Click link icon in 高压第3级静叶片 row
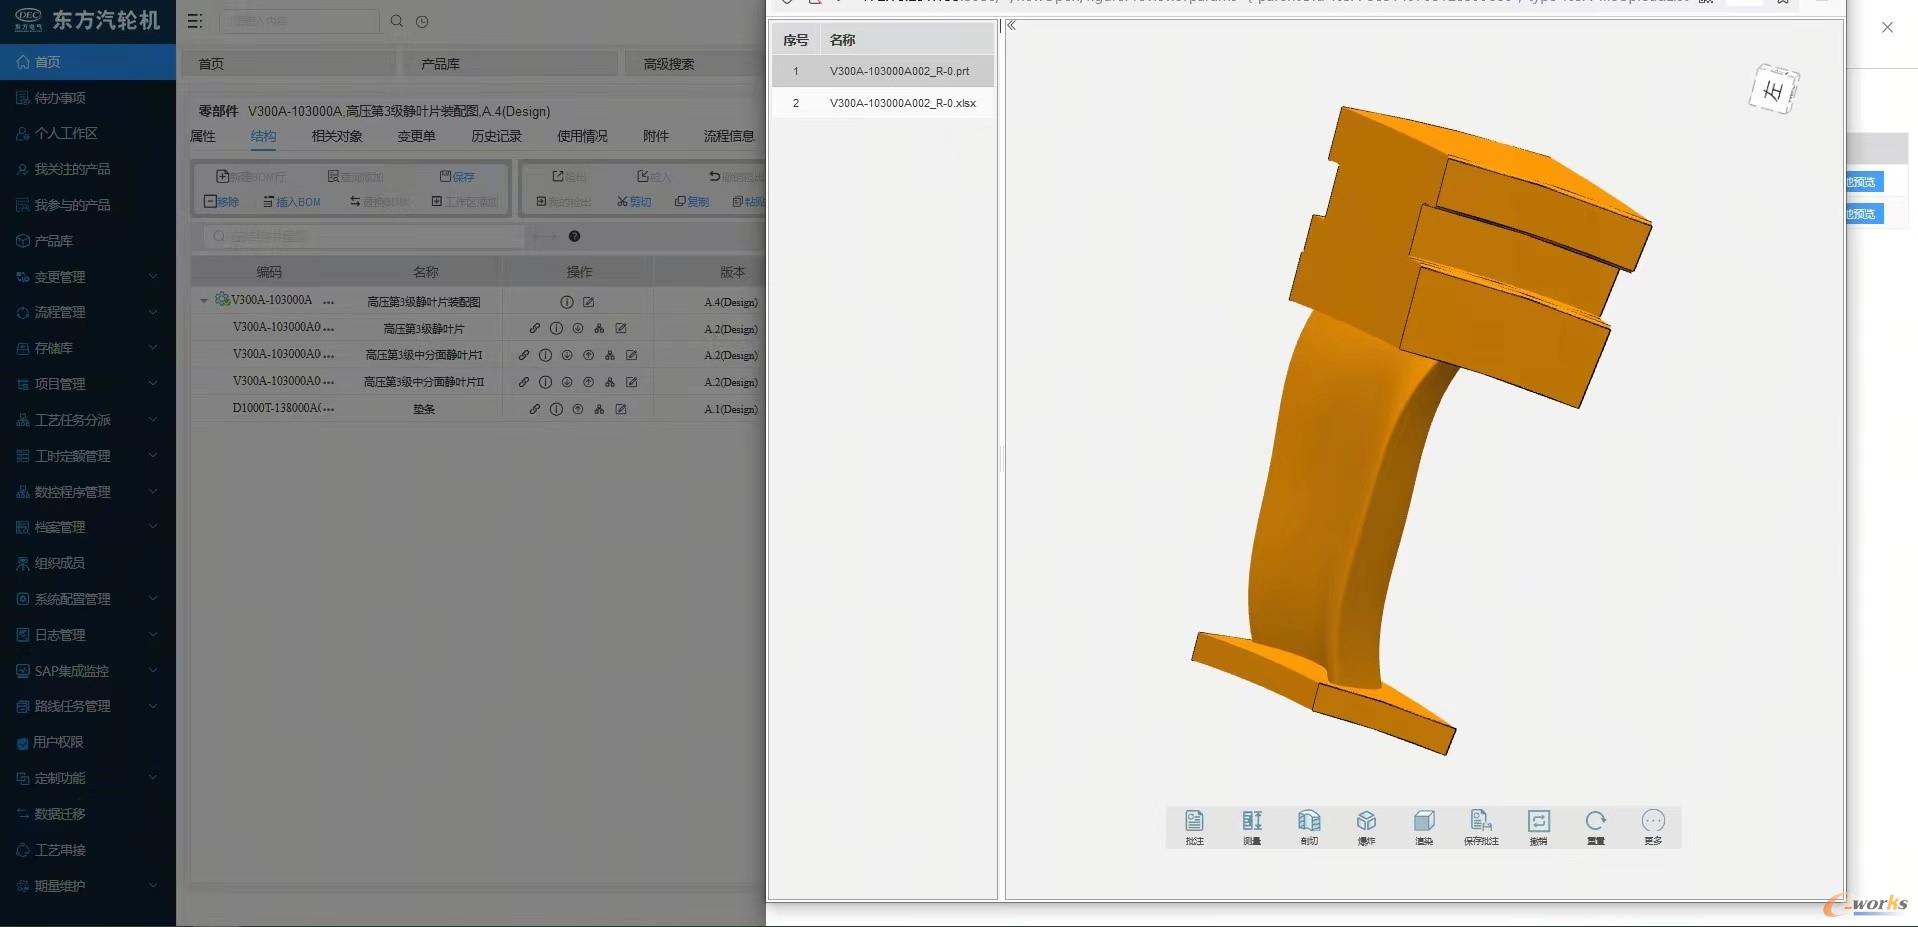Image resolution: width=1918 pixels, height=927 pixels. coord(535,328)
